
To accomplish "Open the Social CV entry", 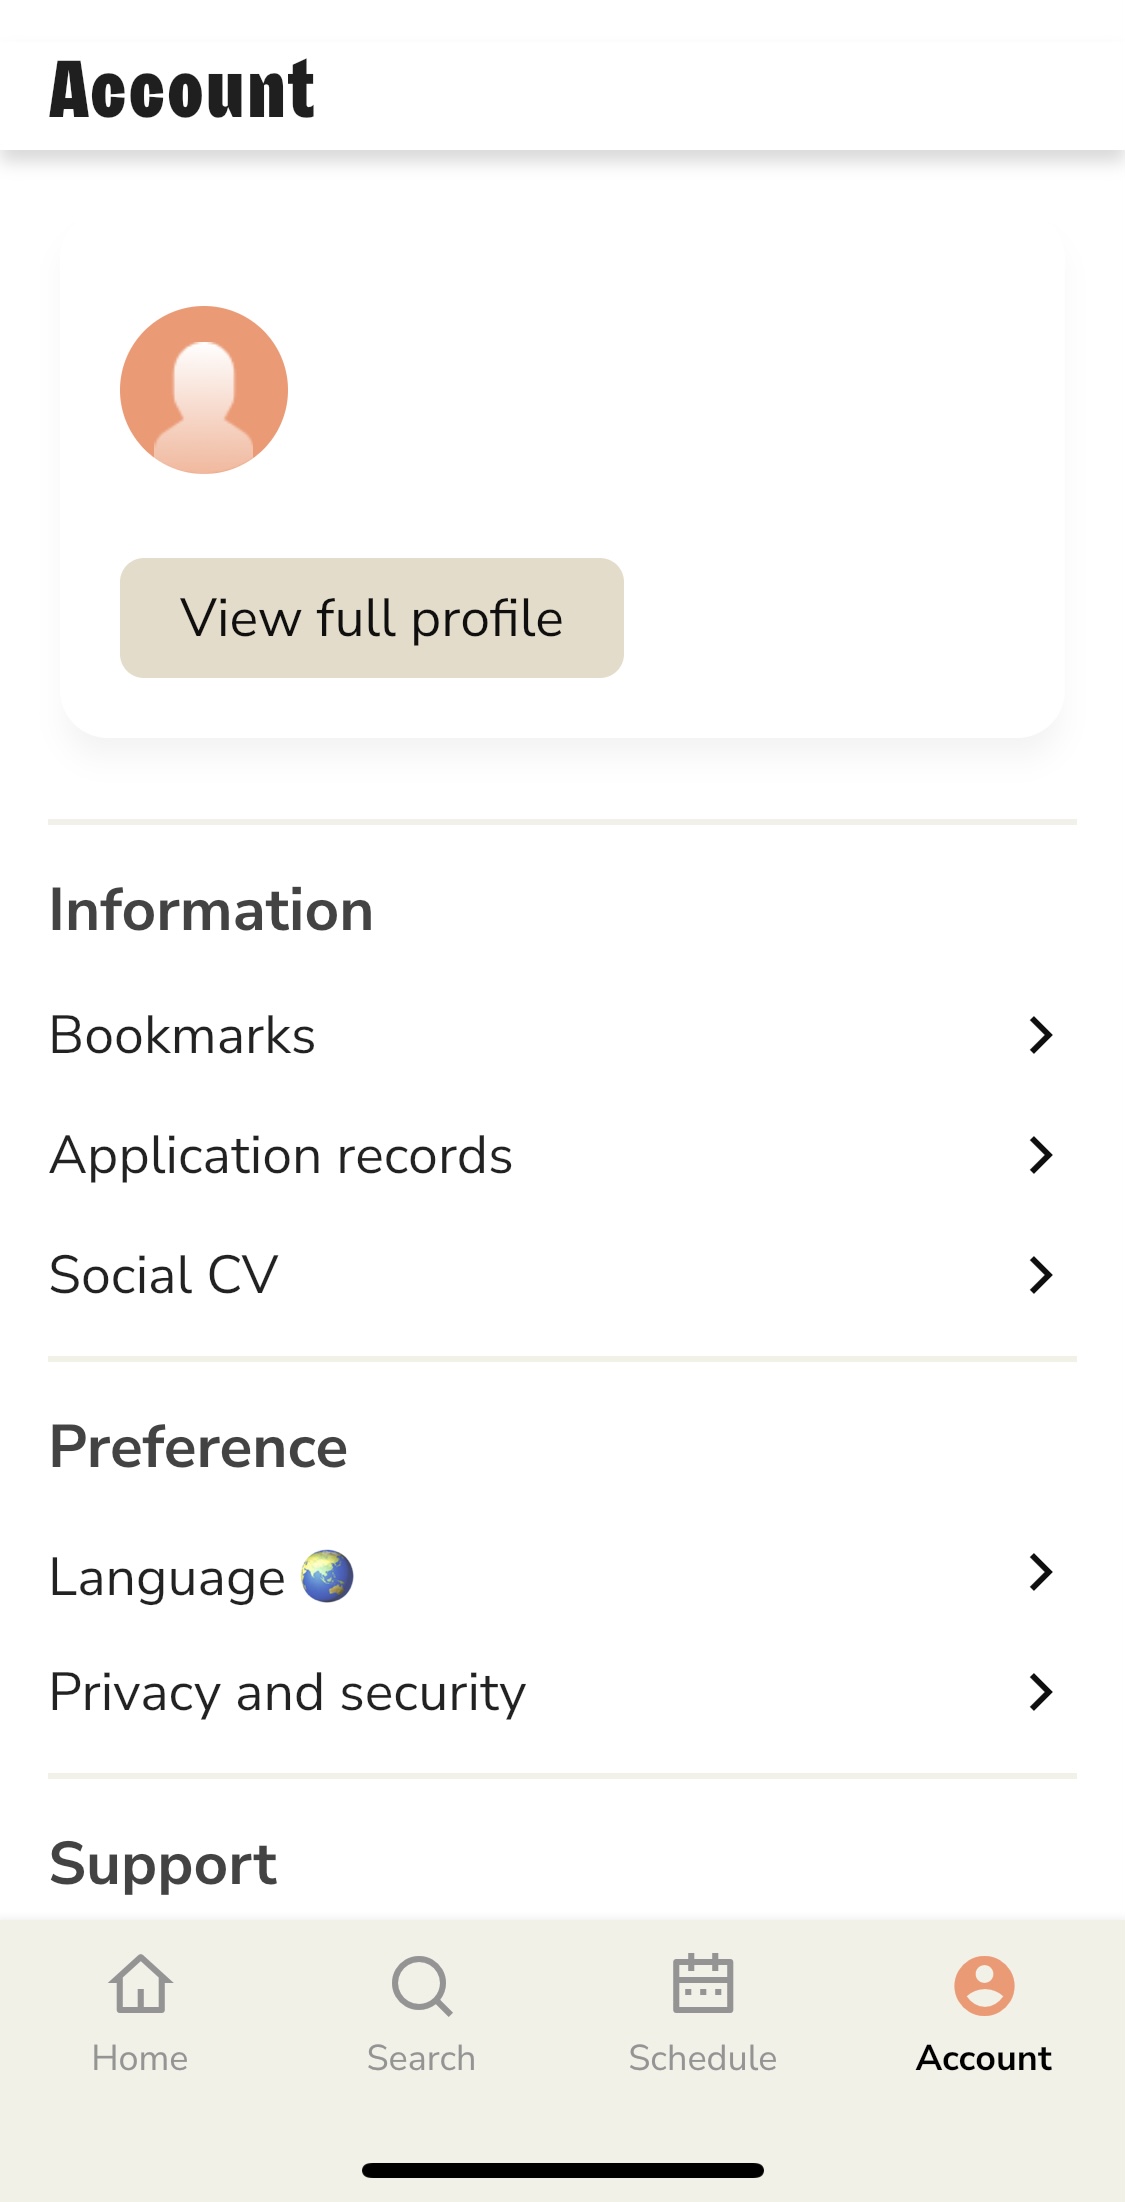I will pyautogui.click(x=562, y=1275).
